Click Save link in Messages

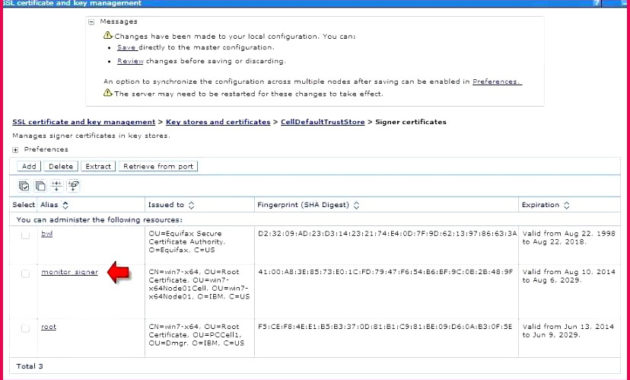click(127, 47)
